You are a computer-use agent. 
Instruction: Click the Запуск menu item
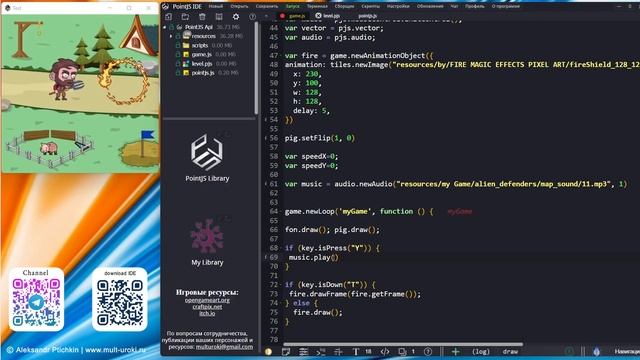[x=292, y=7]
